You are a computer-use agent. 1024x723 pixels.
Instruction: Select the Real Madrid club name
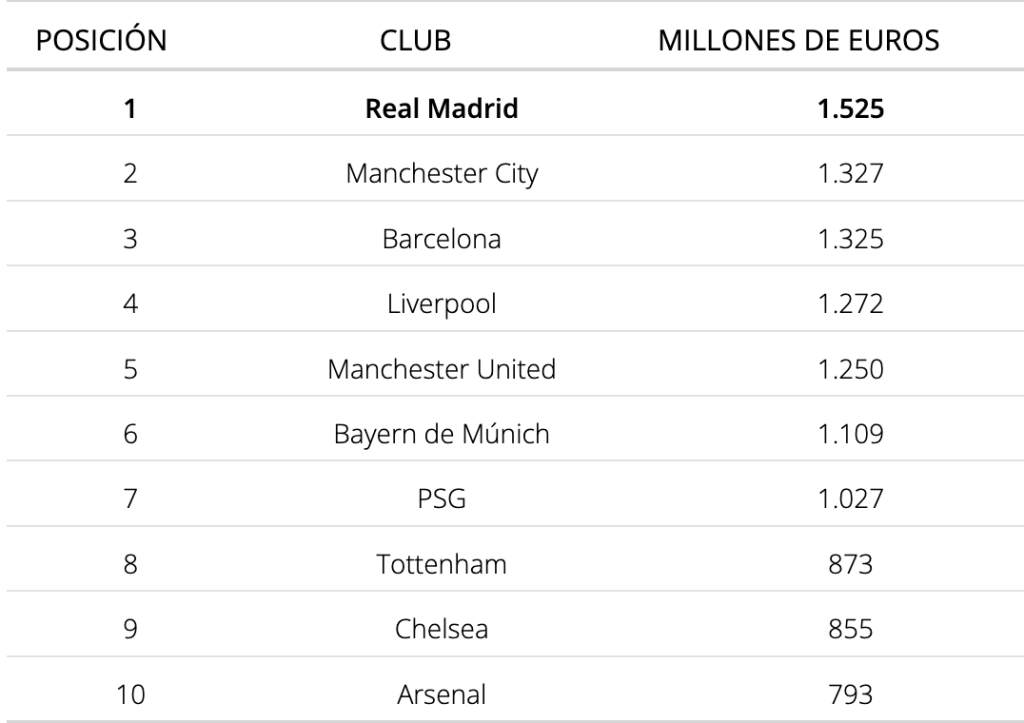(x=441, y=108)
